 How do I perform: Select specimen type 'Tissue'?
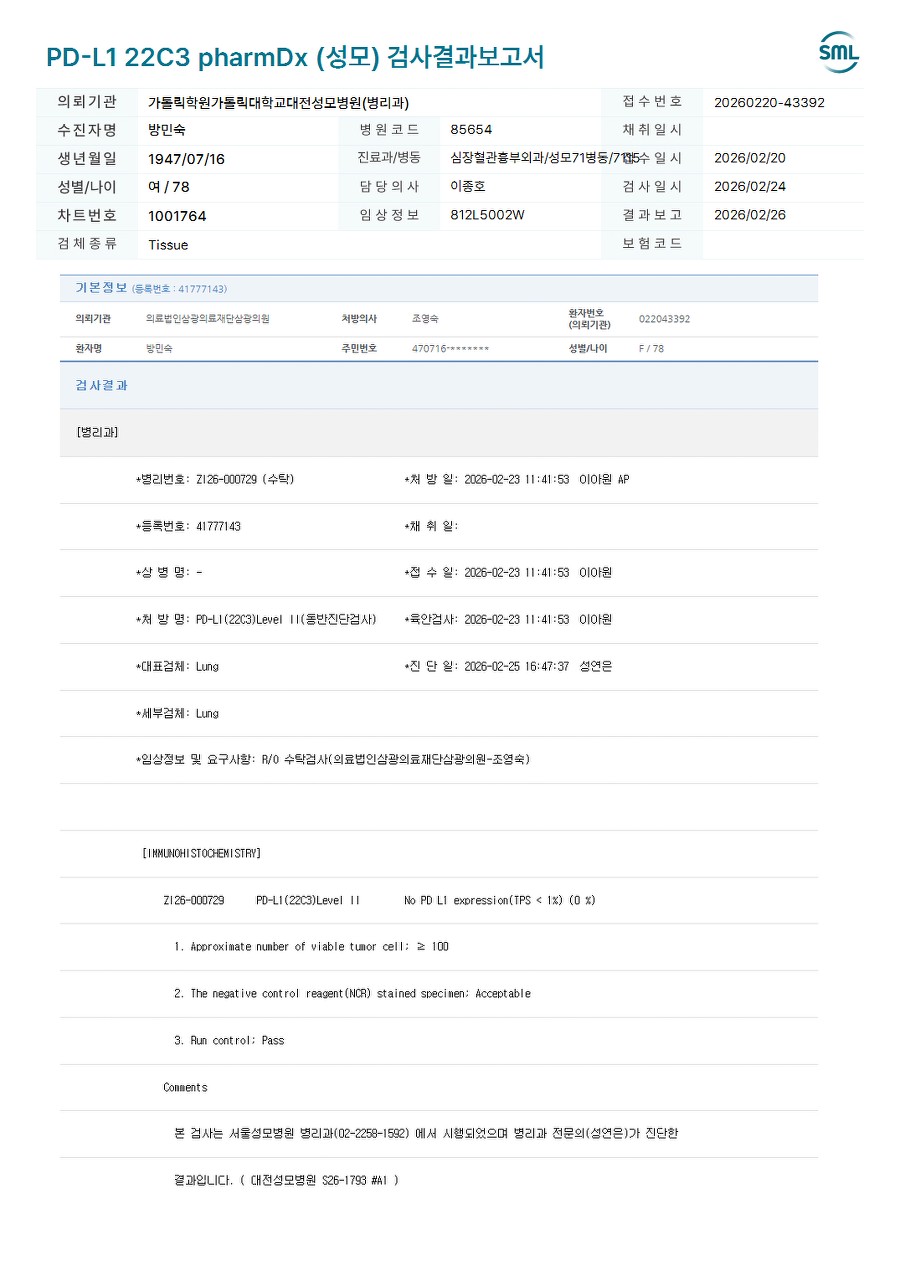click(x=168, y=244)
